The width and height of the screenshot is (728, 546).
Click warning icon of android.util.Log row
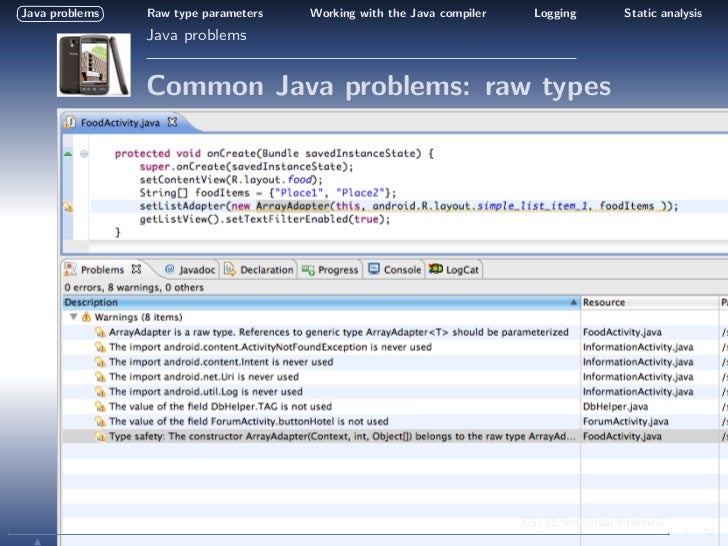point(100,391)
